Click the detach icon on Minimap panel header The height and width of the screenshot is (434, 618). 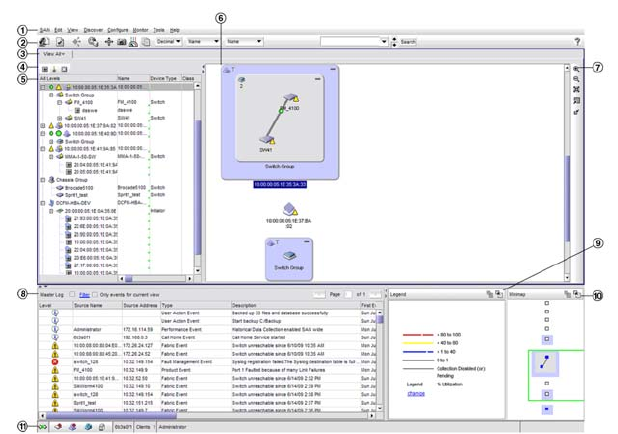pyautogui.click(x=576, y=296)
